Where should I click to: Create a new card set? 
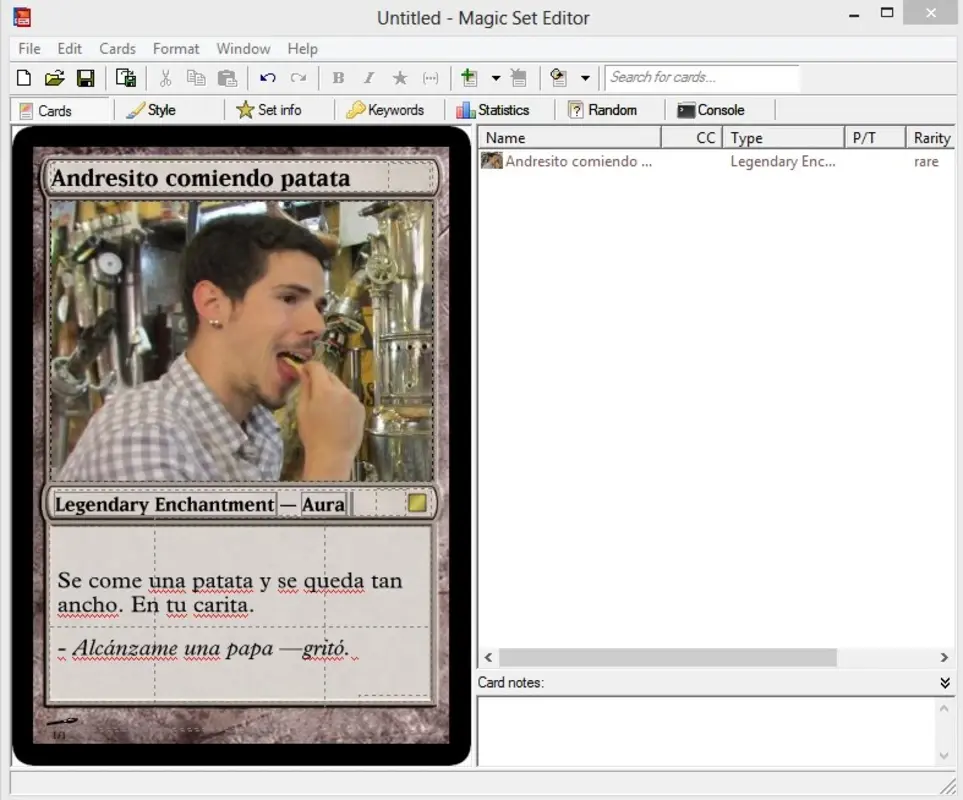point(22,78)
